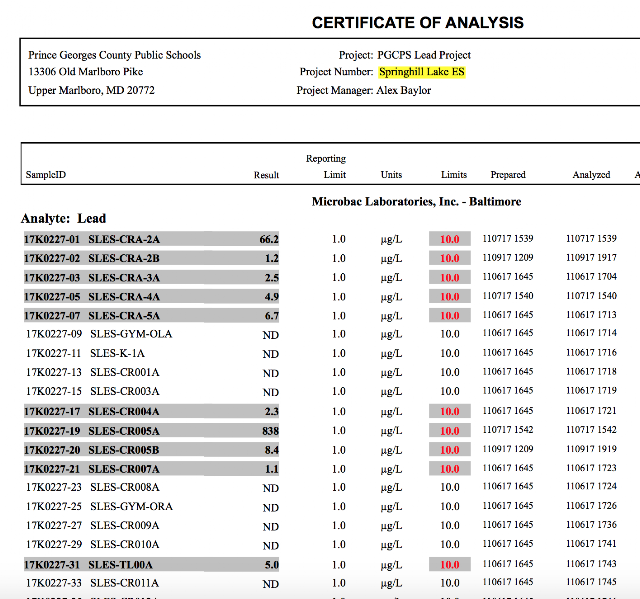Click the 838 result for SLES-CR005A
Viewport: 640px width, 599px height.
click(x=270, y=431)
